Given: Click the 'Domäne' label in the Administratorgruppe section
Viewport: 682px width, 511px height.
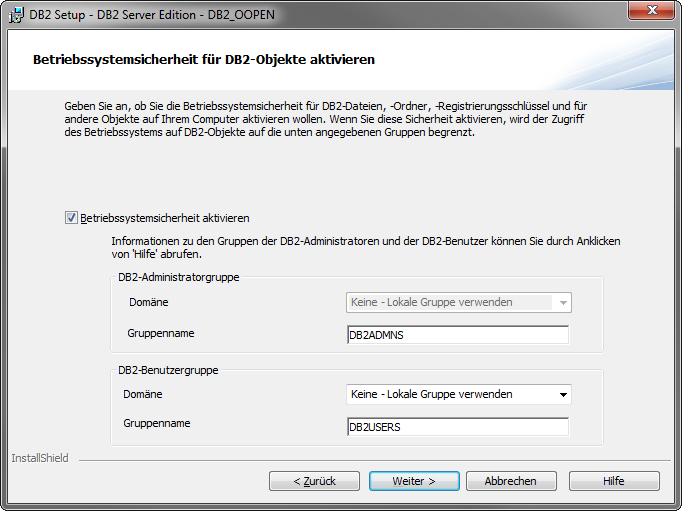Looking at the screenshot, I should tap(149, 302).
